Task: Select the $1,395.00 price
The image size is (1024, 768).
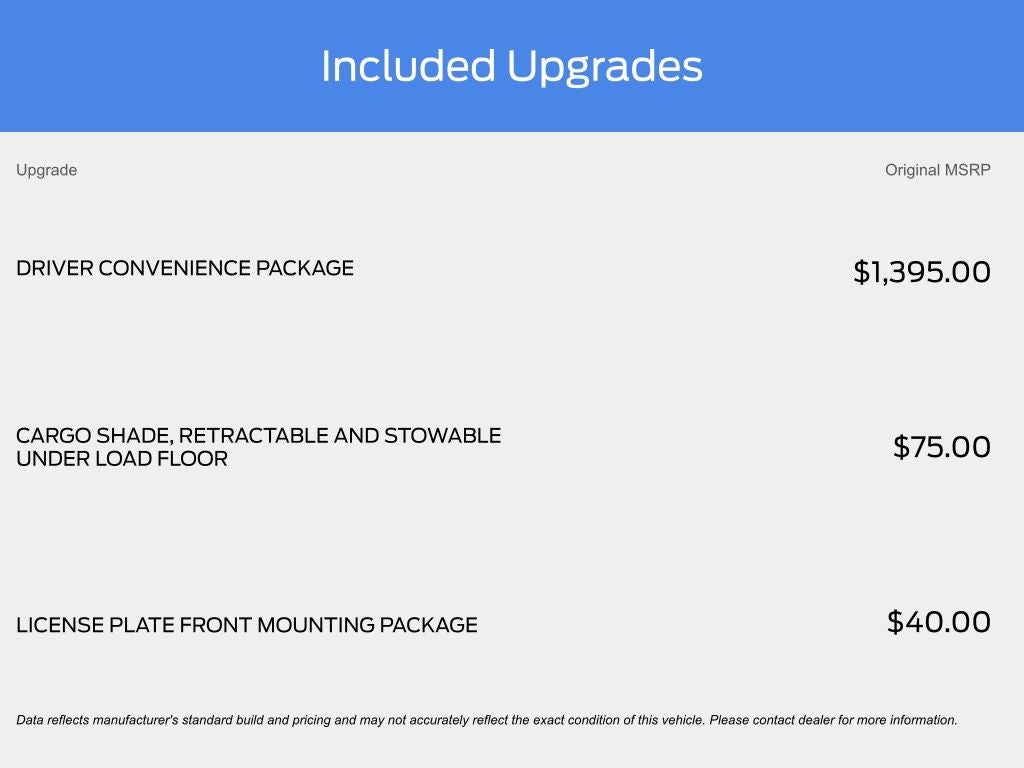Action: pyautogui.click(x=921, y=272)
